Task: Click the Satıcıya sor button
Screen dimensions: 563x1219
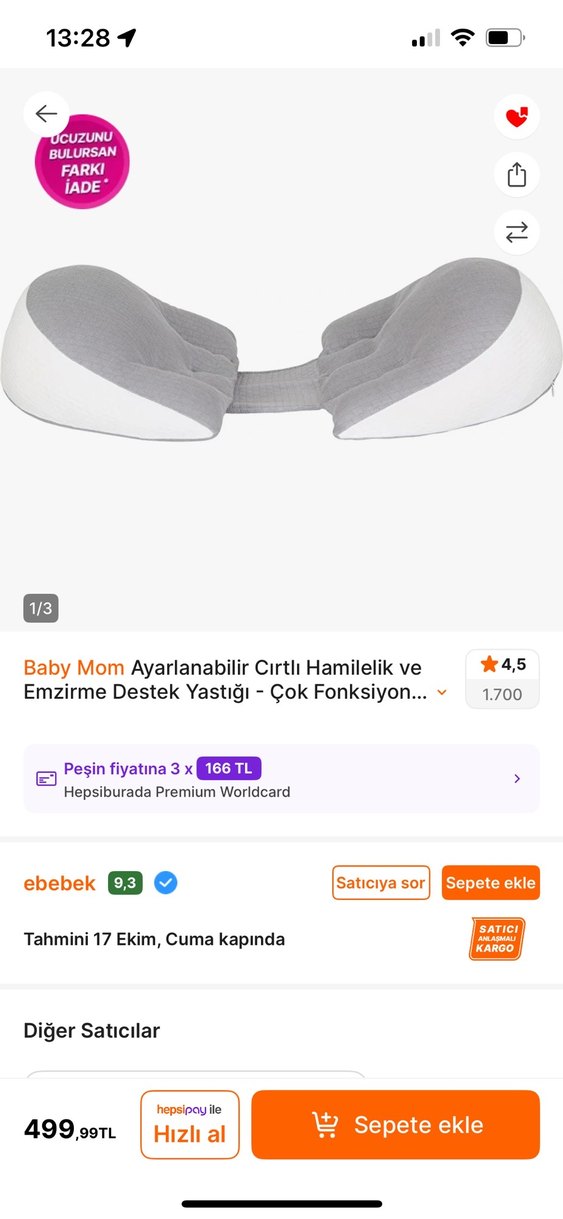Action: pos(381,883)
